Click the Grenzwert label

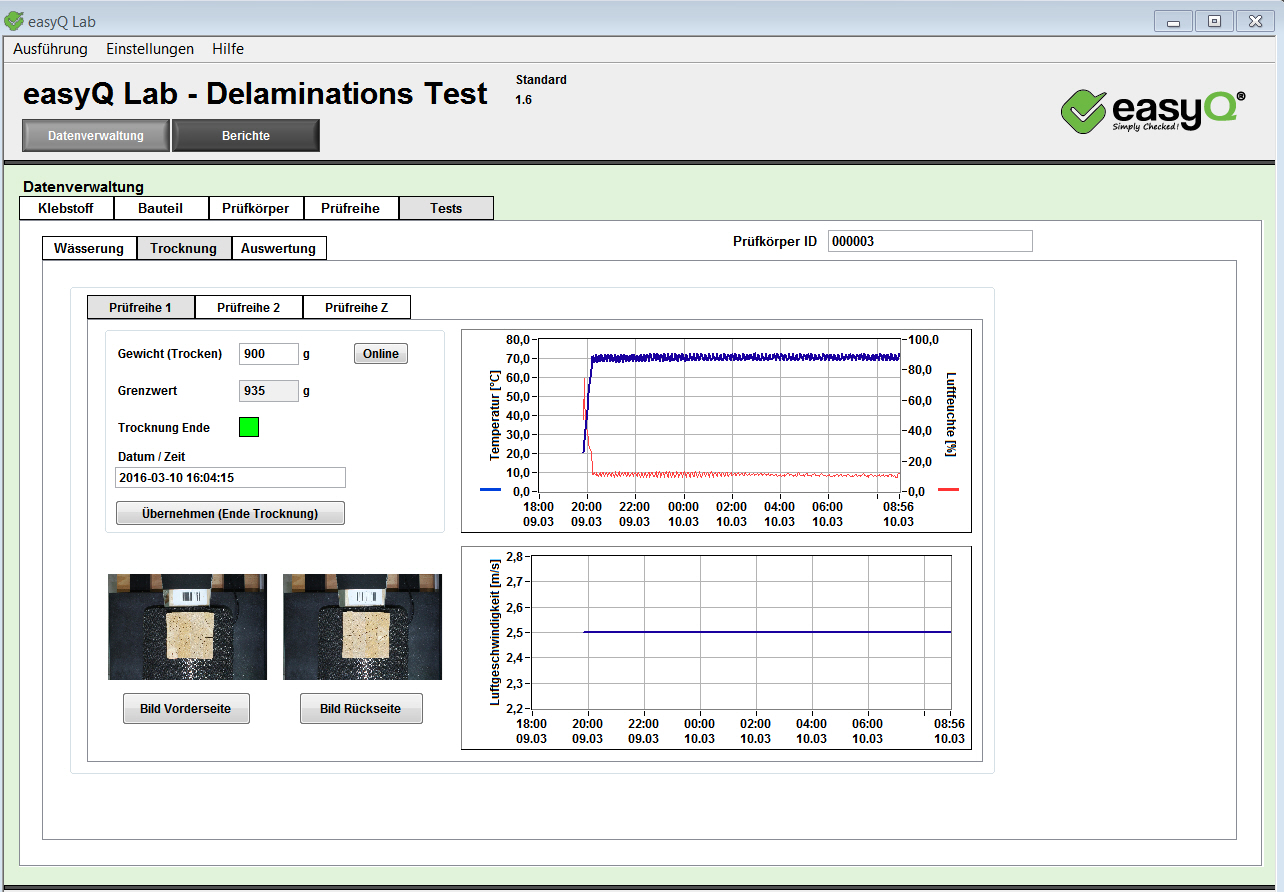[x=147, y=391]
